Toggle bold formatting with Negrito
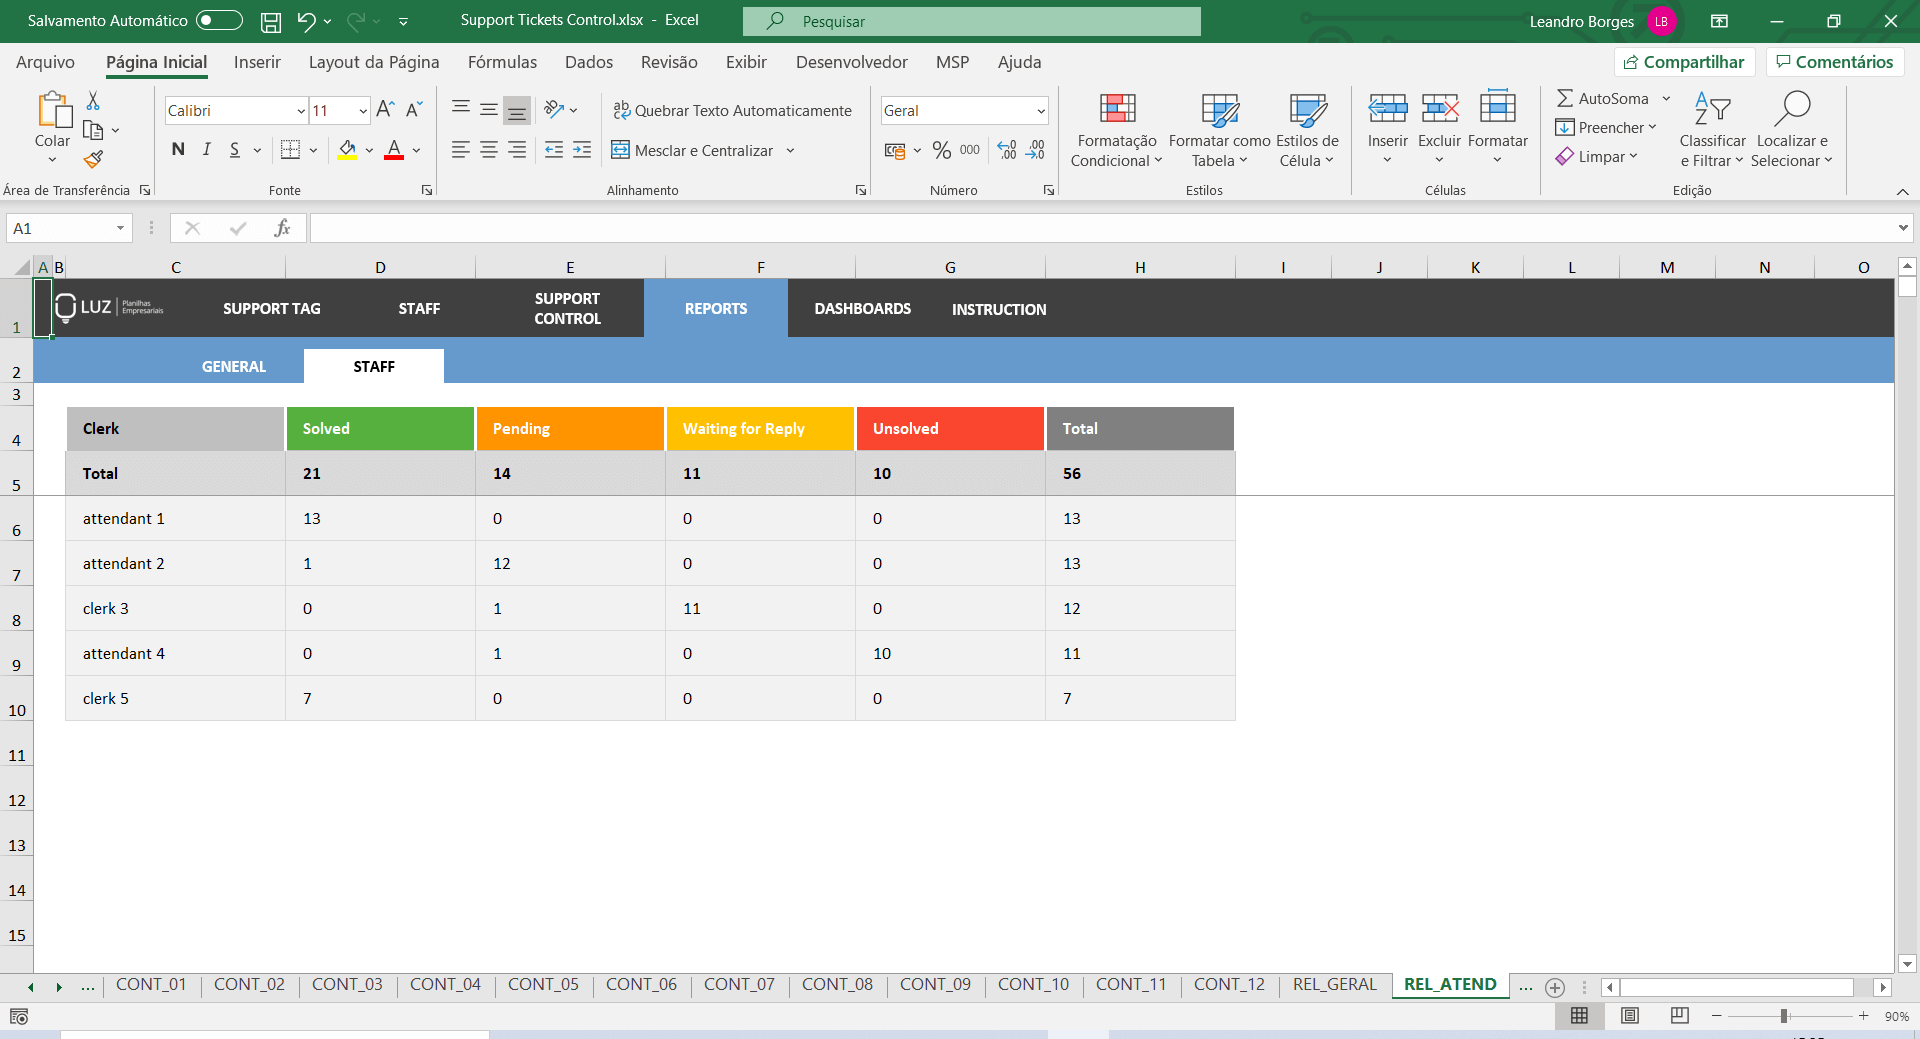 click(x=178, y=149)
